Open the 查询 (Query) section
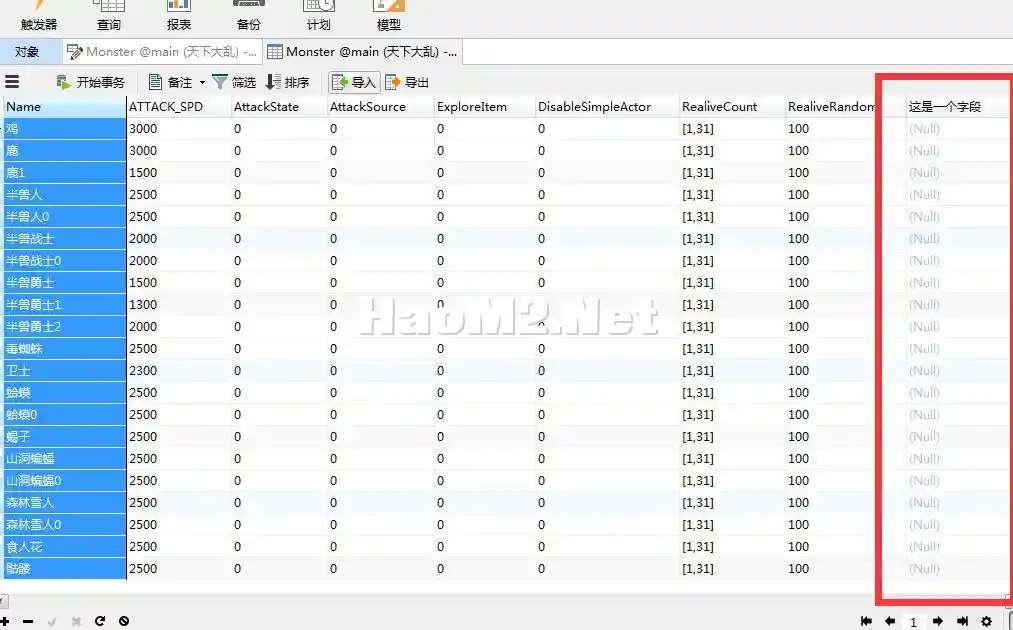The height and width of the screenshot is (630, 1013). [x=109, y=16]
